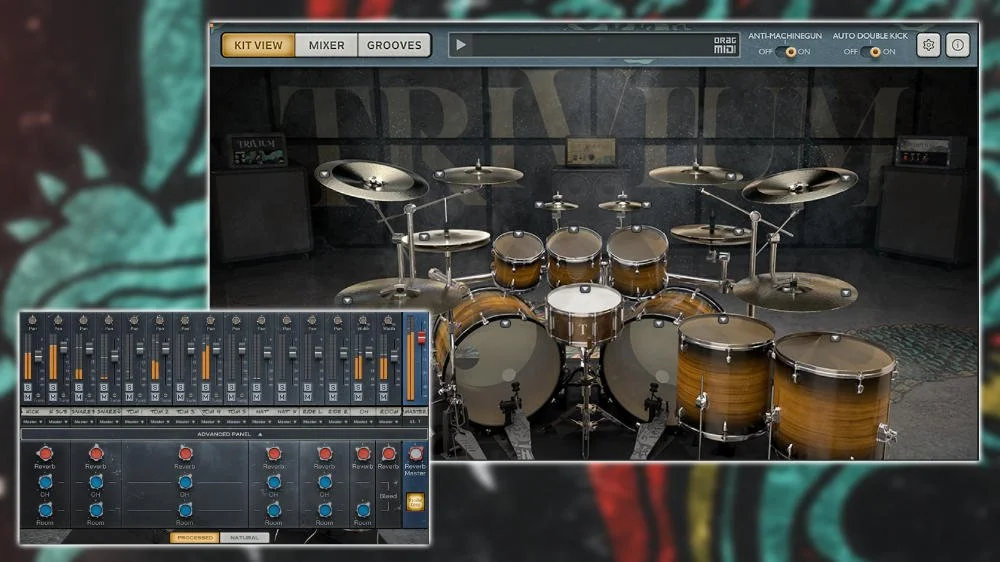Select the Natural mix mode

click(x=244, y=538)
